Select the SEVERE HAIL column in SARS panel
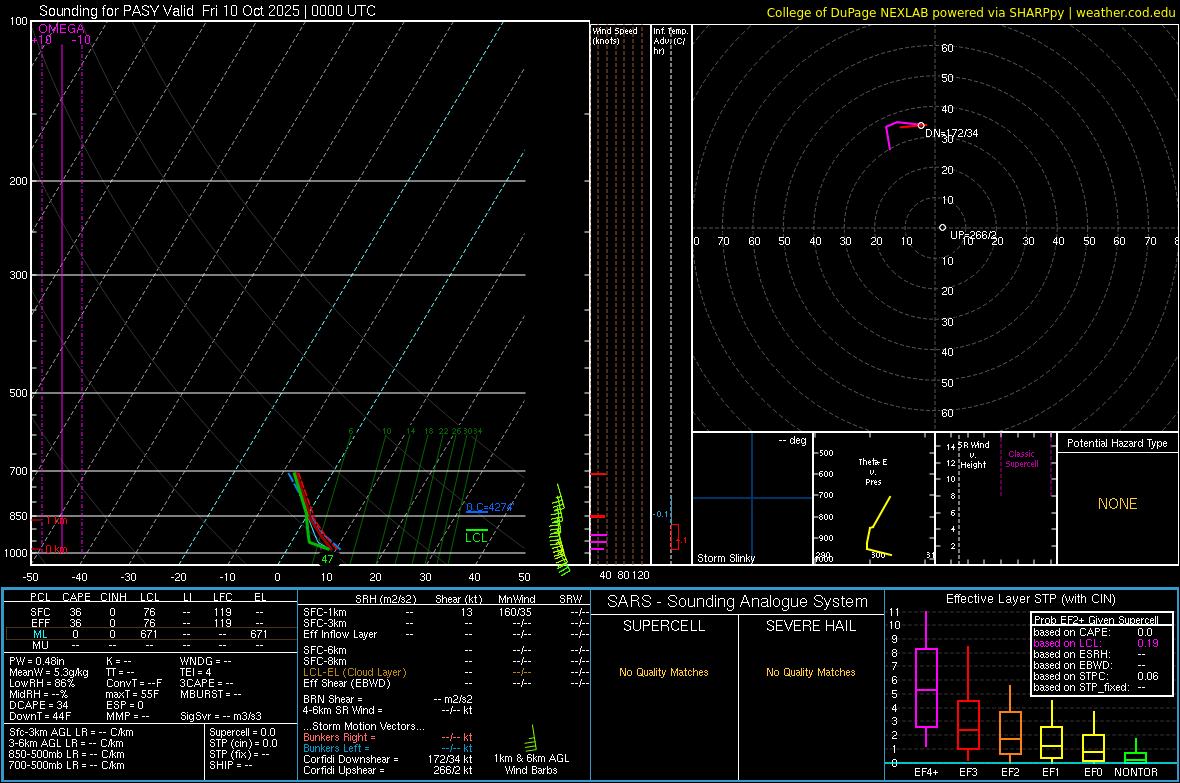This screenshot has height=783, width=1180. (810, 626)
